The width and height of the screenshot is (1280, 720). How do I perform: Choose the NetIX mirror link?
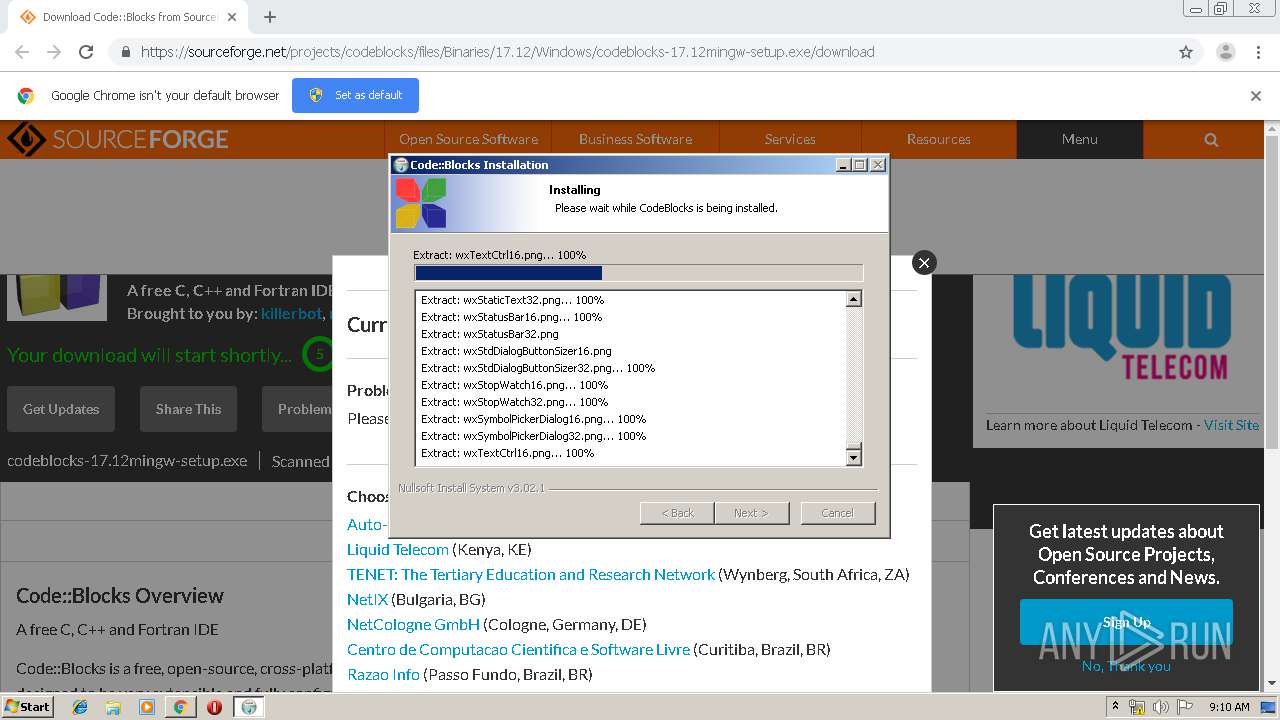point(367,599)
